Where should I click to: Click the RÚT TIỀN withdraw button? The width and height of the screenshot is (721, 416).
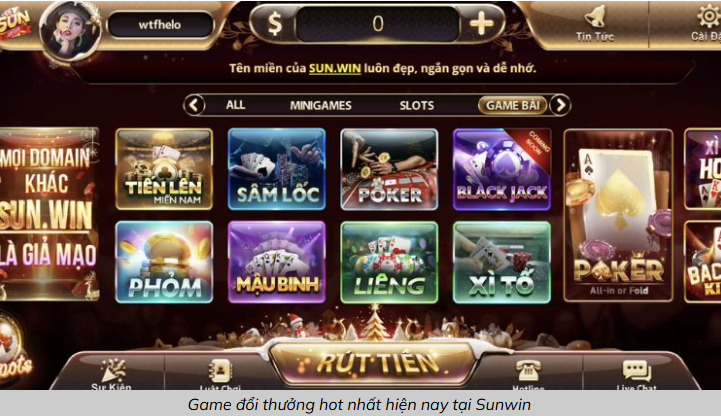pos(377,363)
